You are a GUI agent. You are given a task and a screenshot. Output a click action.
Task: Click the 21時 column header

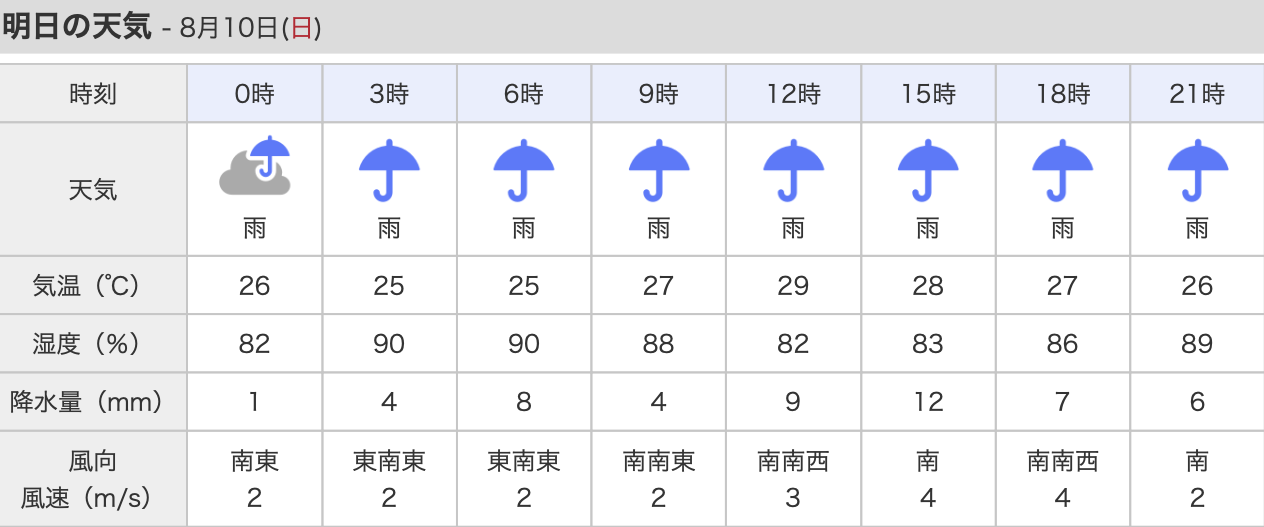click(x=1197, y=94)
